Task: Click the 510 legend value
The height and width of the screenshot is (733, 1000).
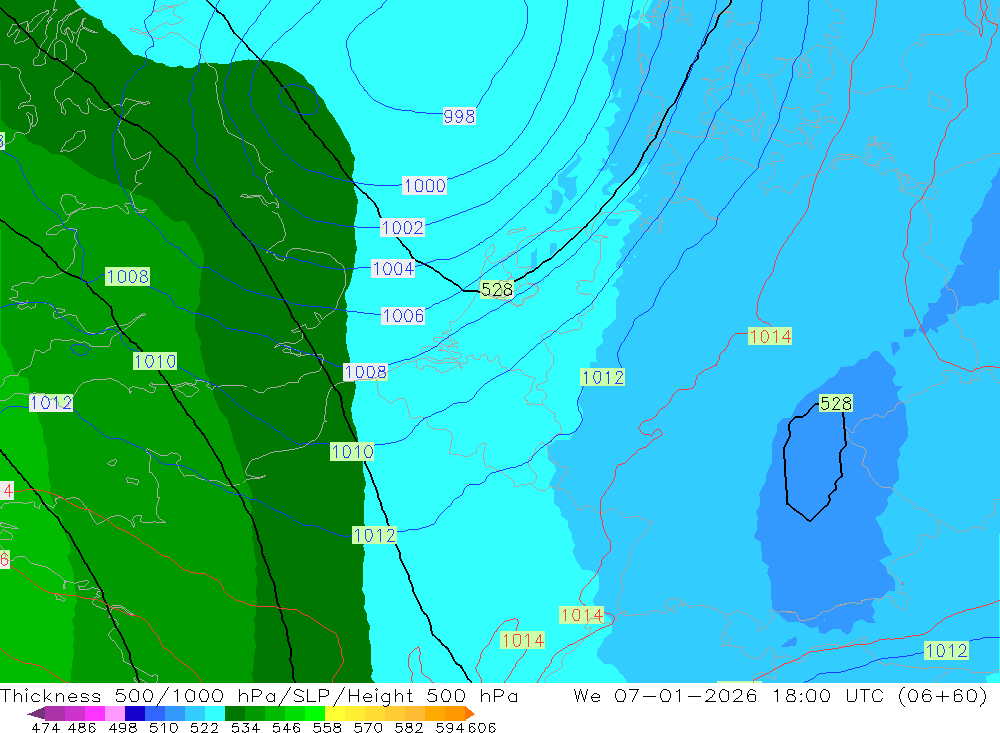Action: pos(164,728)
